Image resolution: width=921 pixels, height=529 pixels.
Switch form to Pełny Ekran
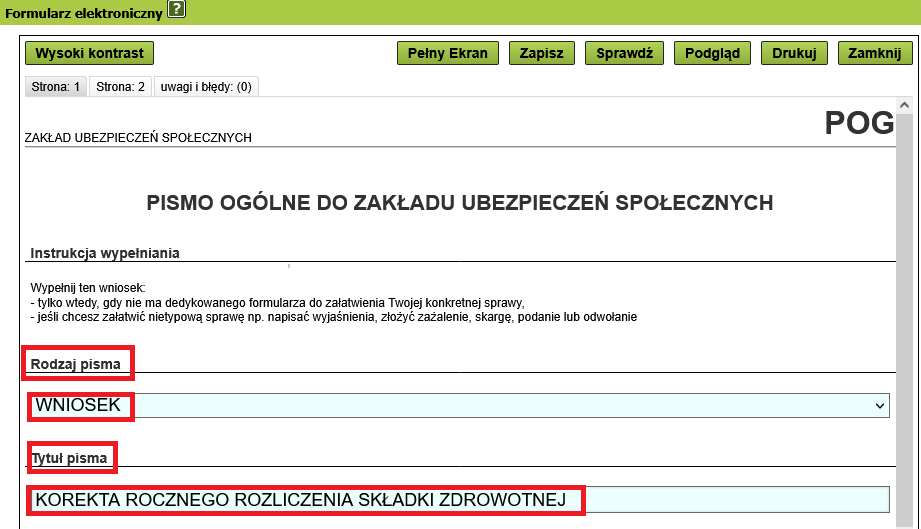tap(448, 53)
